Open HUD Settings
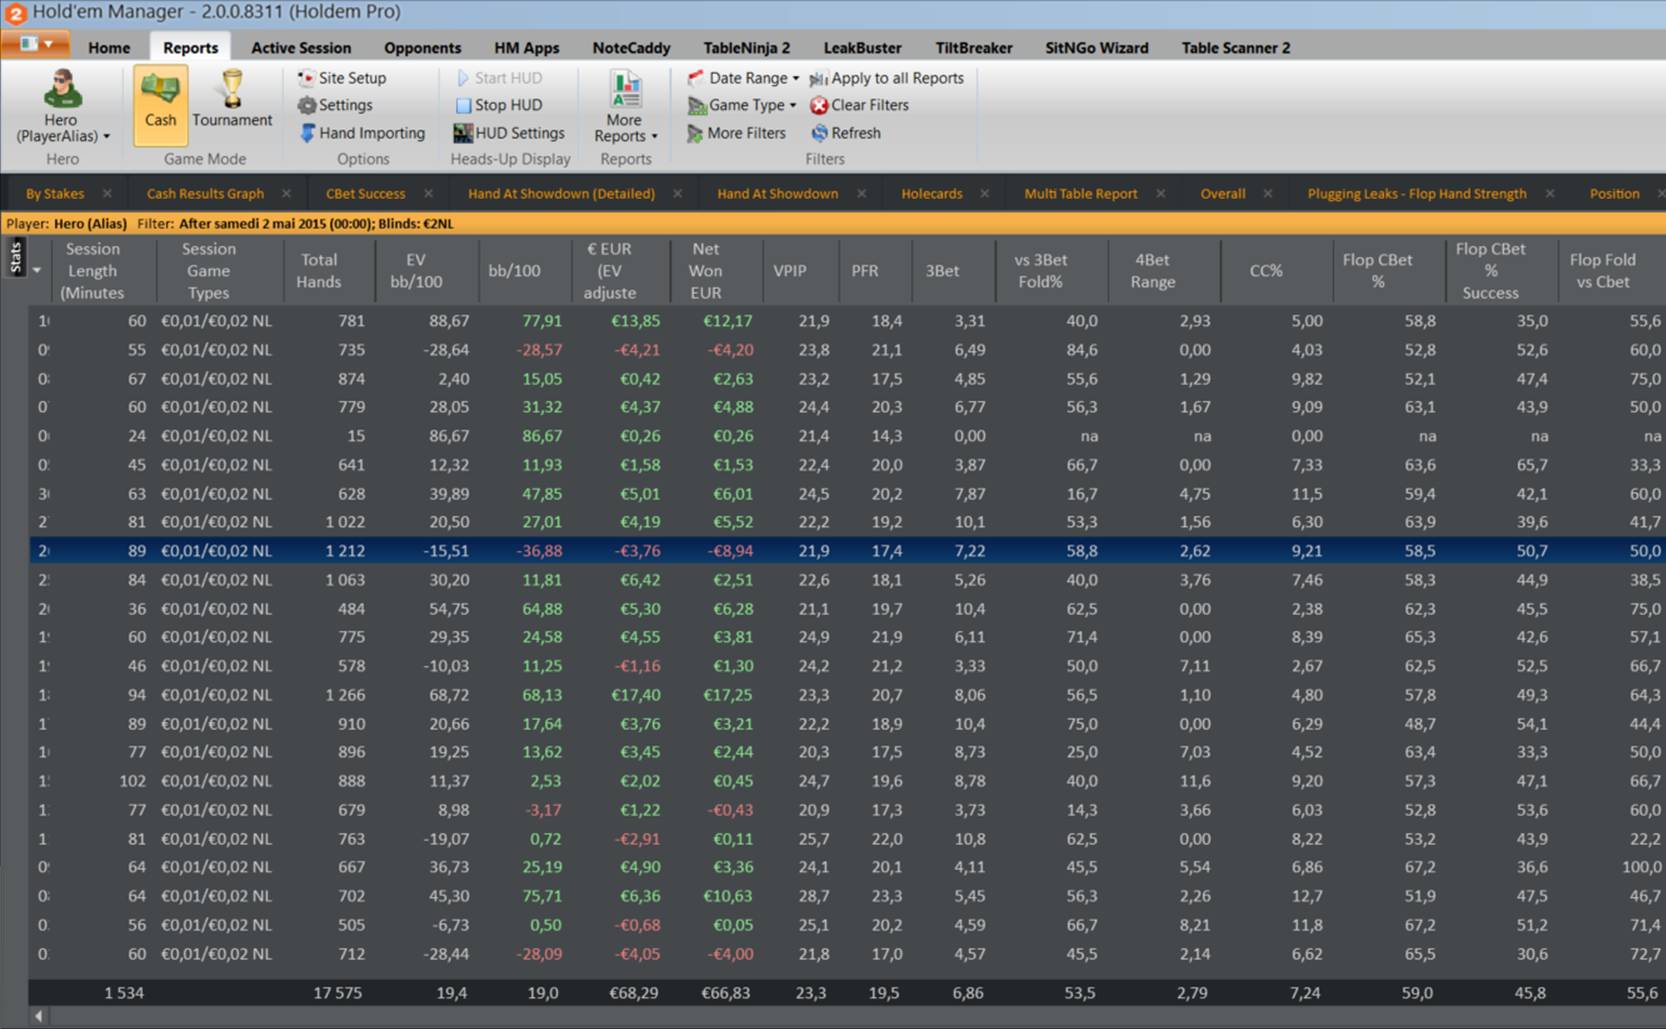Viewport: 1666px width, 1029px height. click(509, 133)
